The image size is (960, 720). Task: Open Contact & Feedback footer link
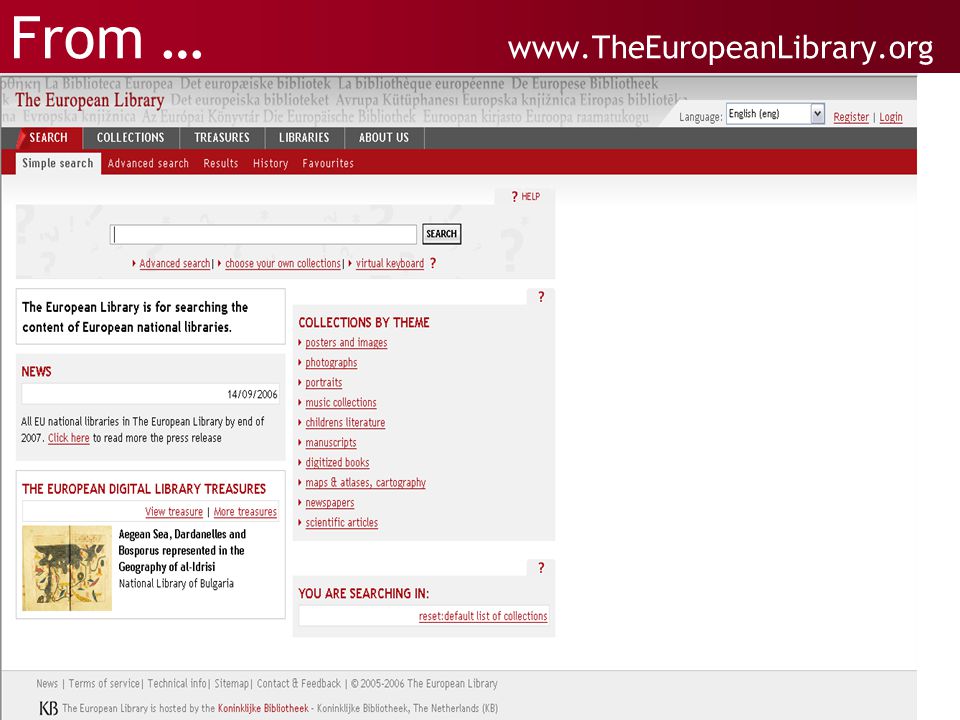click(x=299, y=684)
